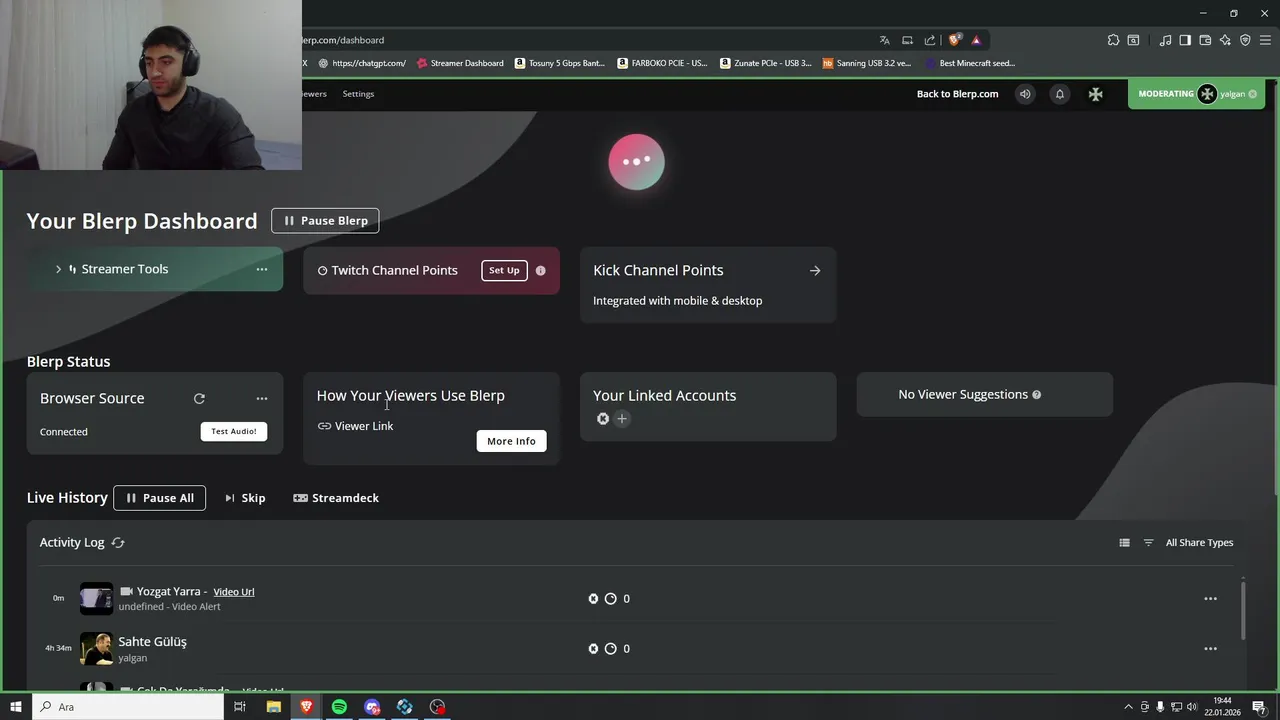The width and height of the screenshot is (1280, 720).
Task: Open Spotify from the taskbar
Action: [339, 707]
